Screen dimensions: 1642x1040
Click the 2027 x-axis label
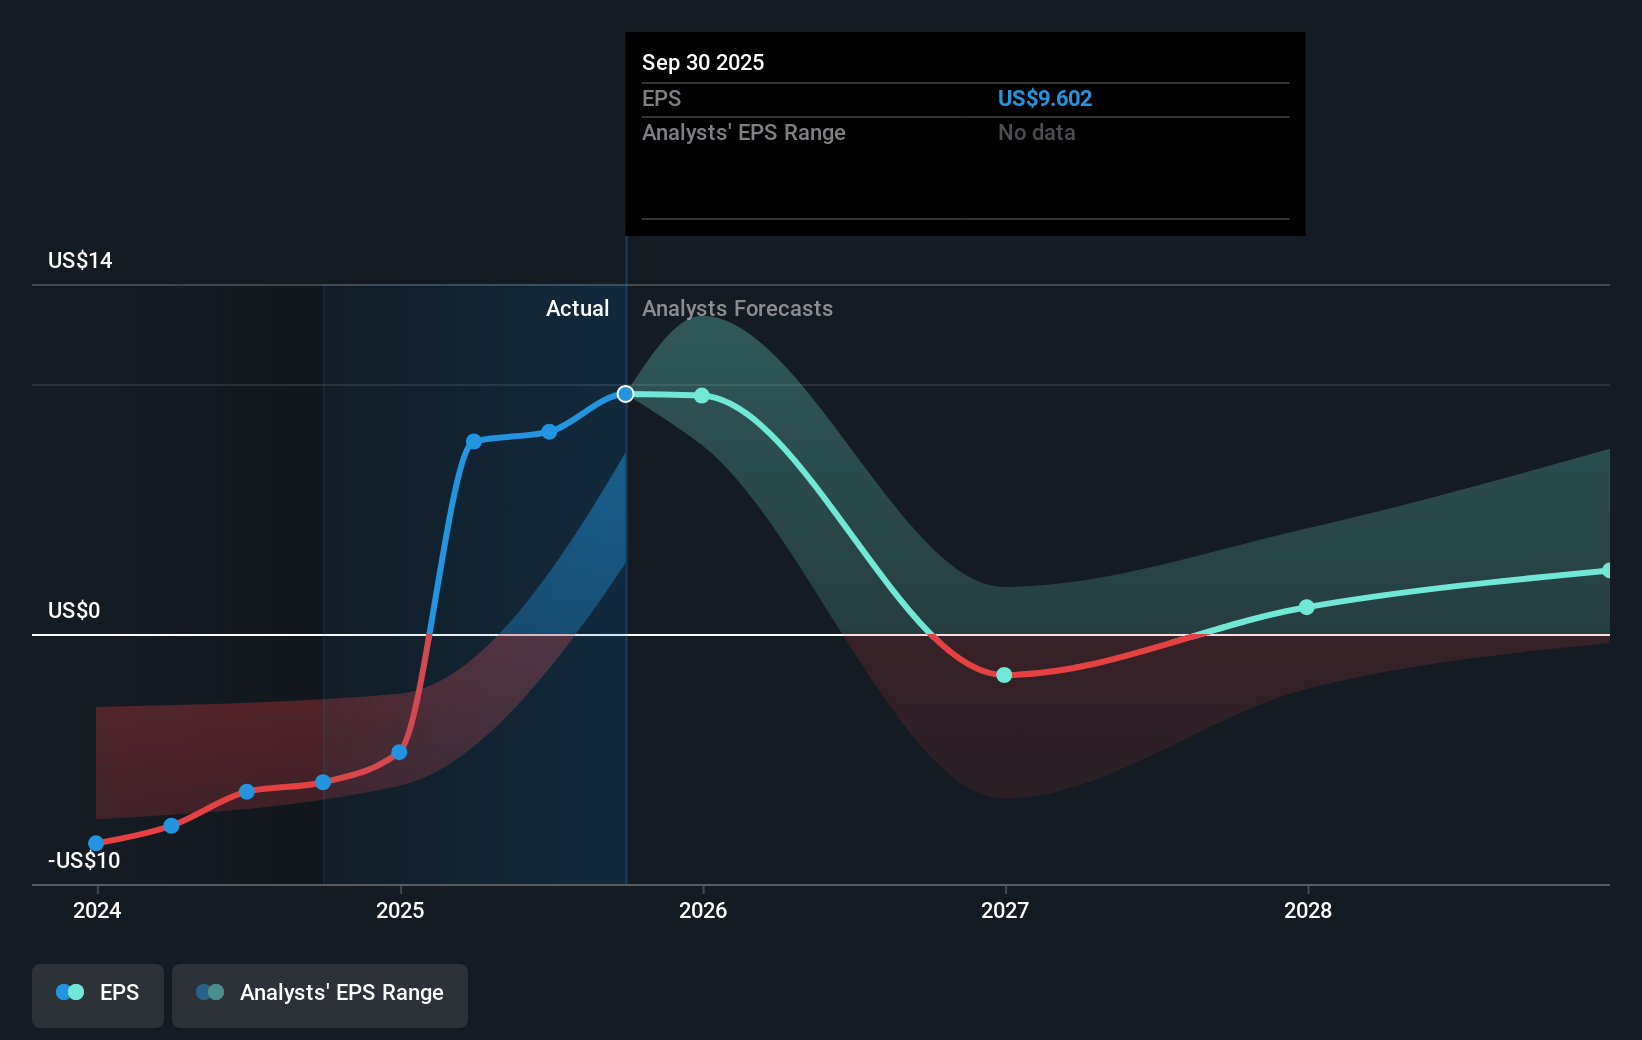[1005, 911]
